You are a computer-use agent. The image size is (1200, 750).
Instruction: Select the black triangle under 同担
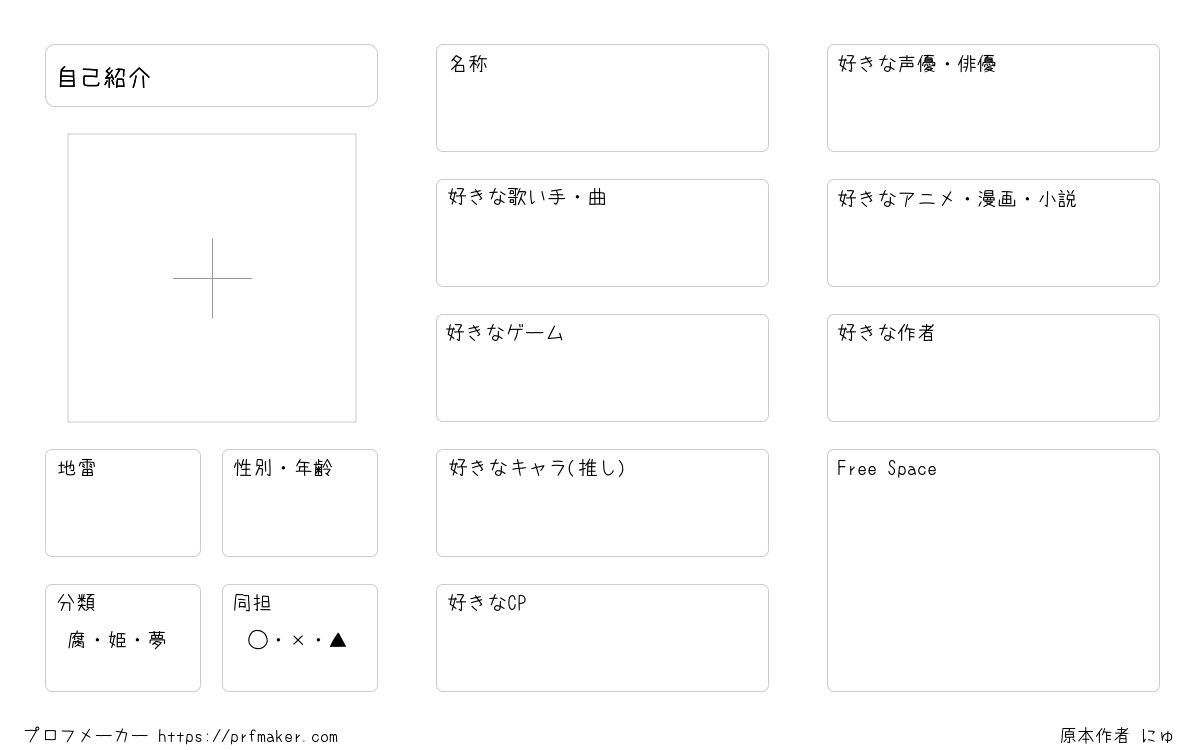point(338,640)
